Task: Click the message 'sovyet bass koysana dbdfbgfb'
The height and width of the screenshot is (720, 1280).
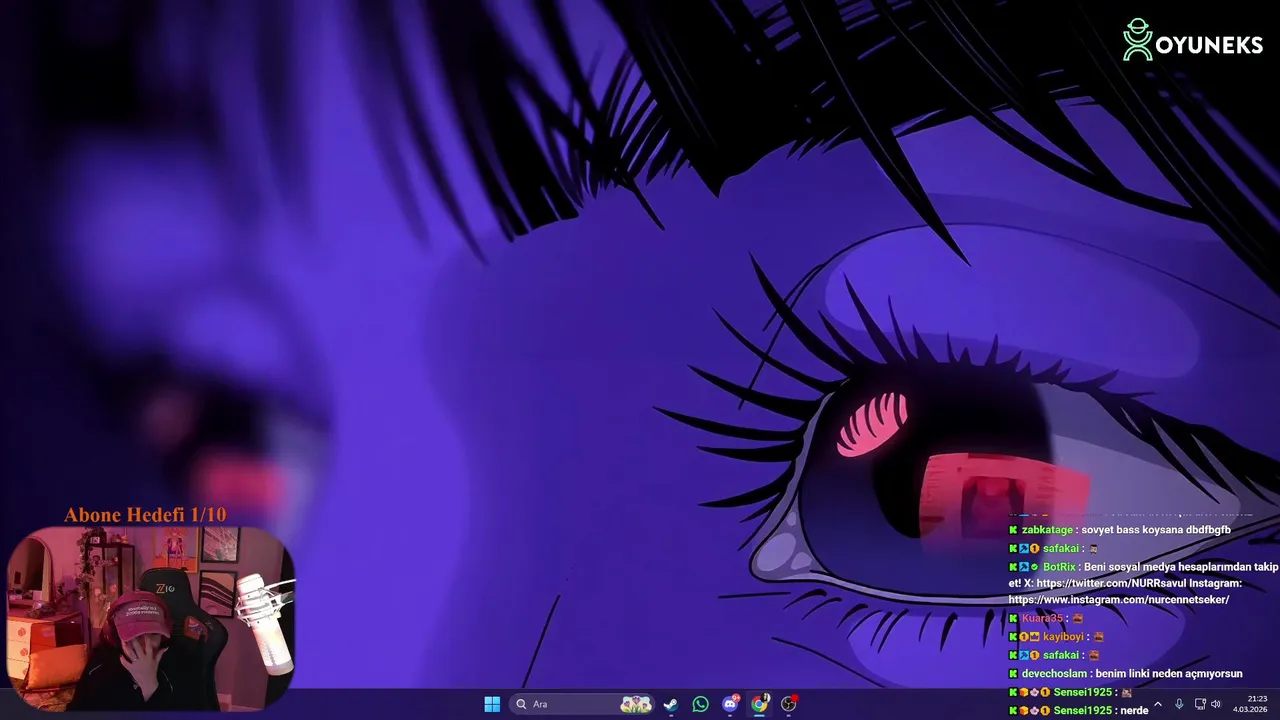Action: click(x=1156, y=530)
